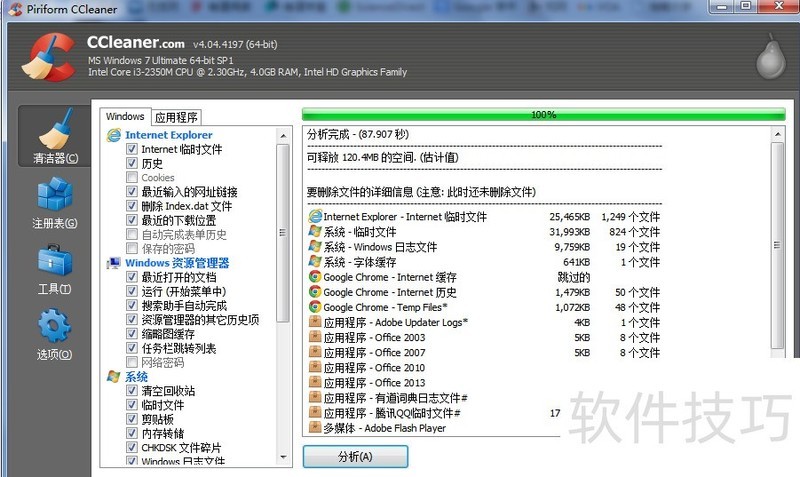Open the Registry (注册表) section icon

point(55,194)
